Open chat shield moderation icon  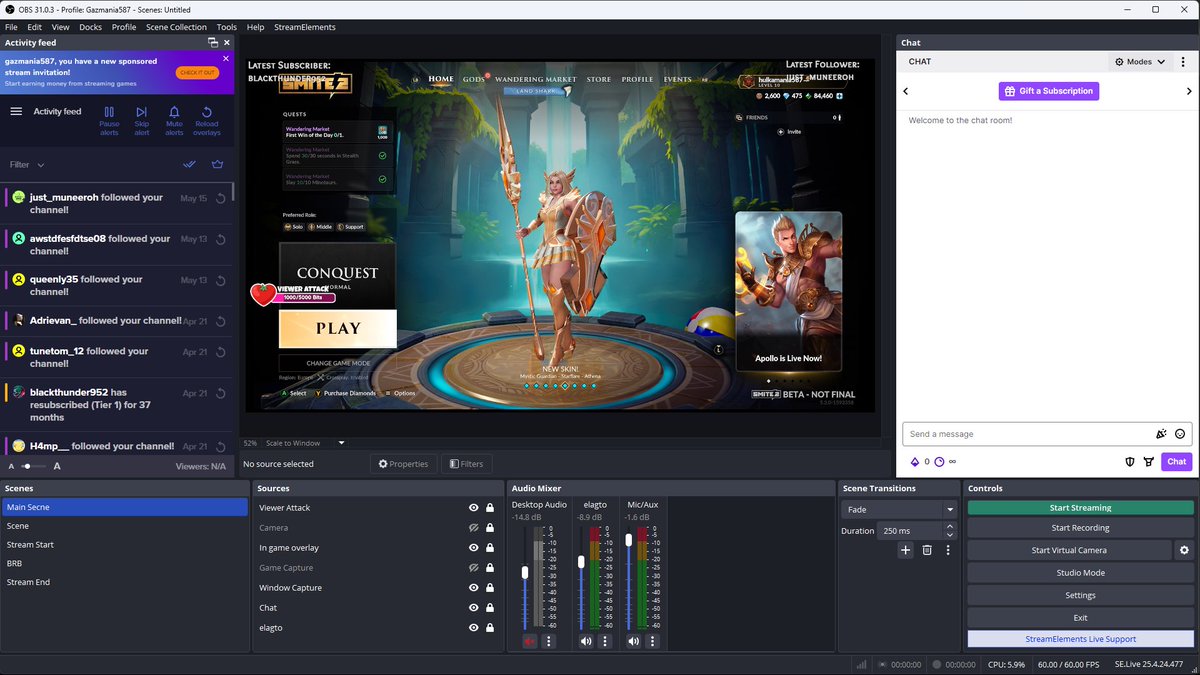coord(1130,462)
